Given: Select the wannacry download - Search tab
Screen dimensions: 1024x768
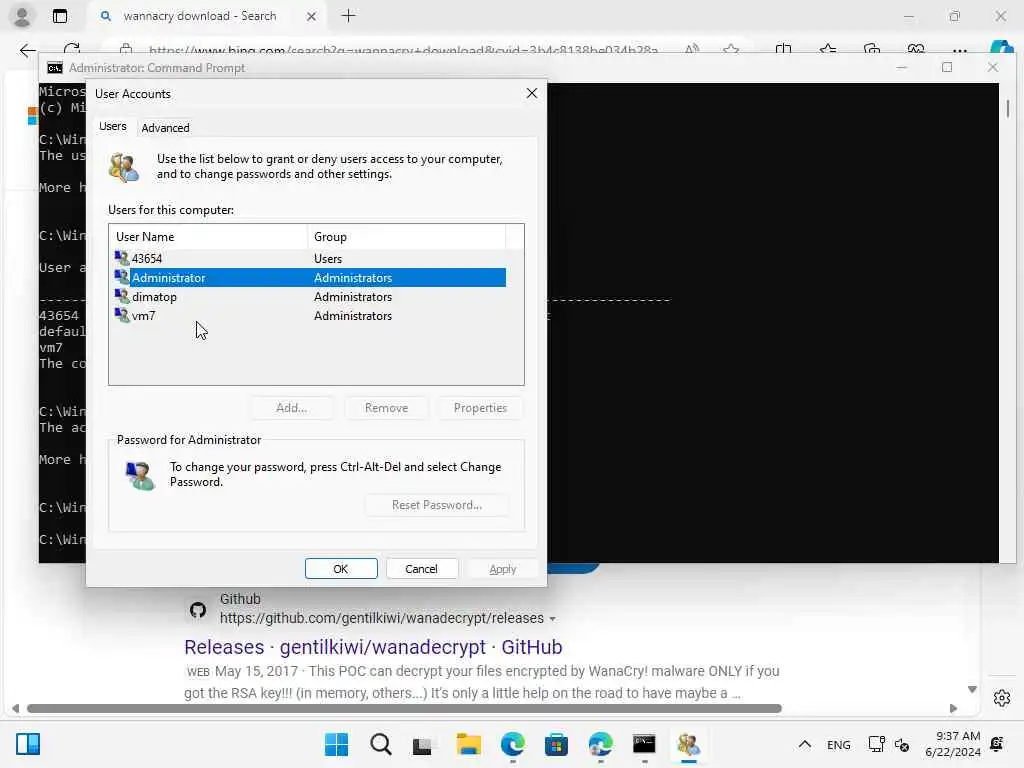Looking at the screenshot, I should (x=199, y=16).
